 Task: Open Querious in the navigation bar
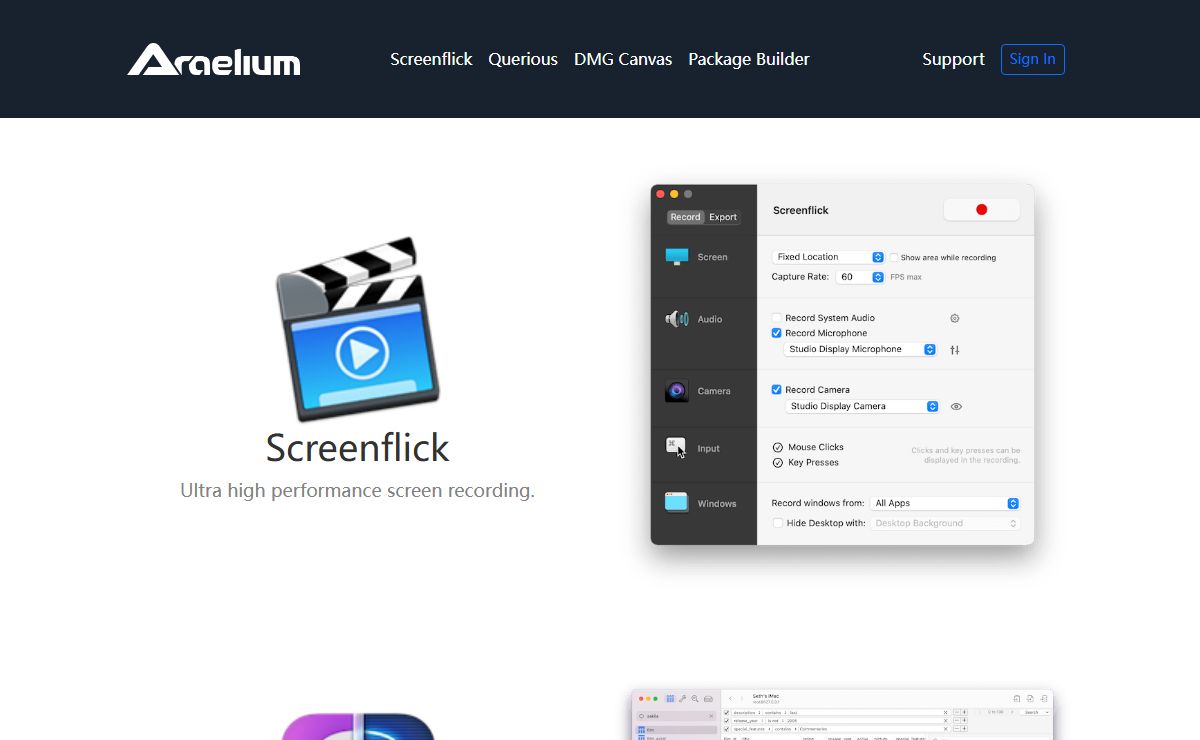523,59
